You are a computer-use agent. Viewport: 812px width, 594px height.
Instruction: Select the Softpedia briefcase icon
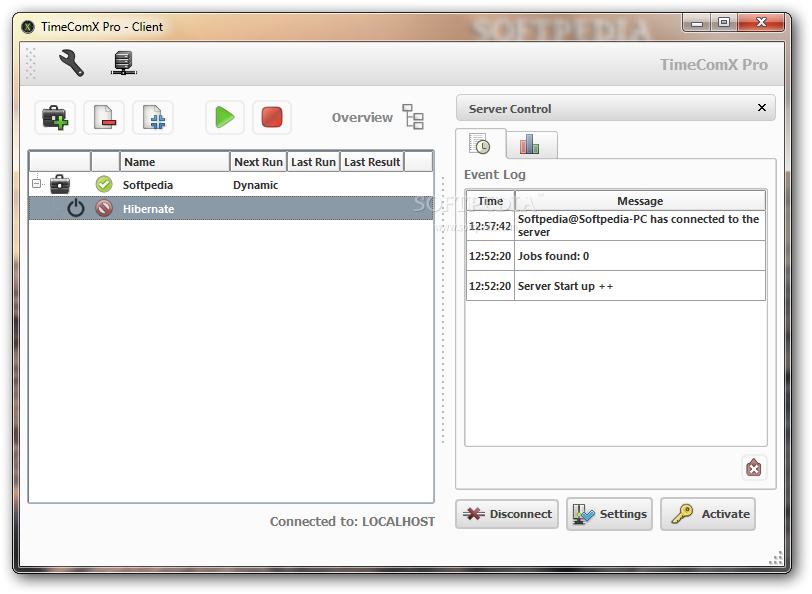[x=60, y=184]
